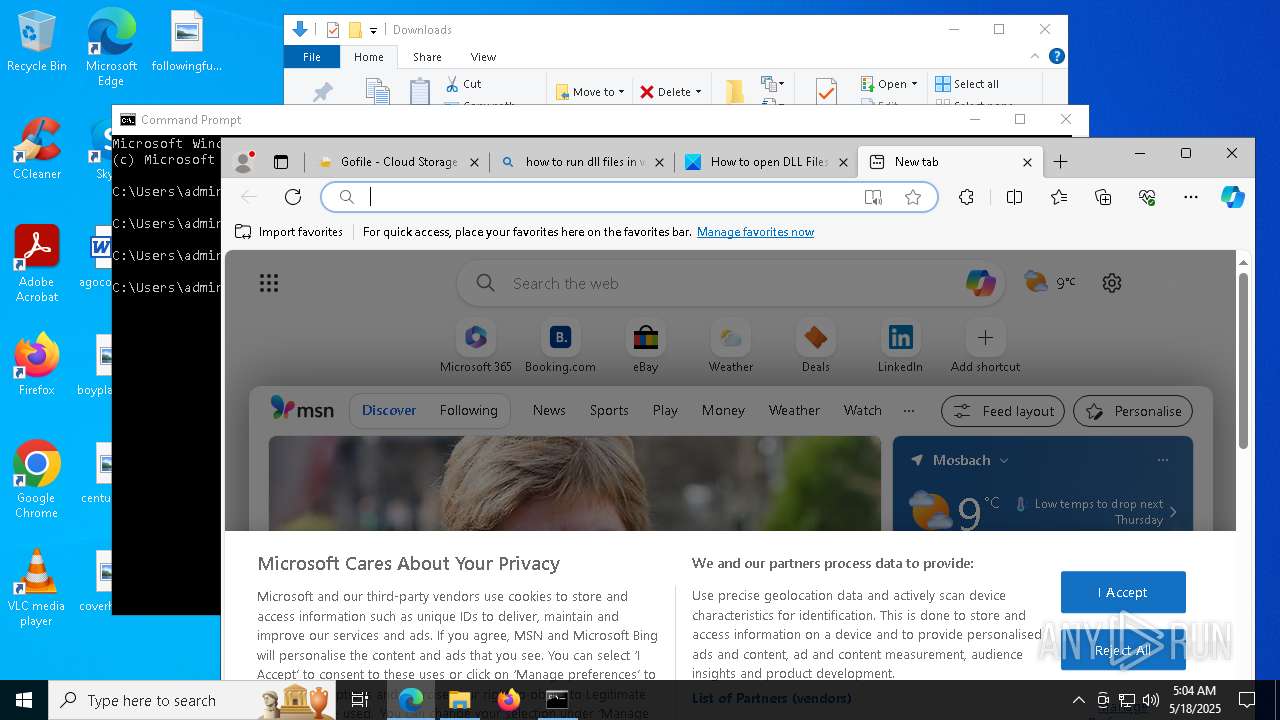Add this page to favorites star
The height and width of the screenshot is (720, 1280).
coord(913,197)
